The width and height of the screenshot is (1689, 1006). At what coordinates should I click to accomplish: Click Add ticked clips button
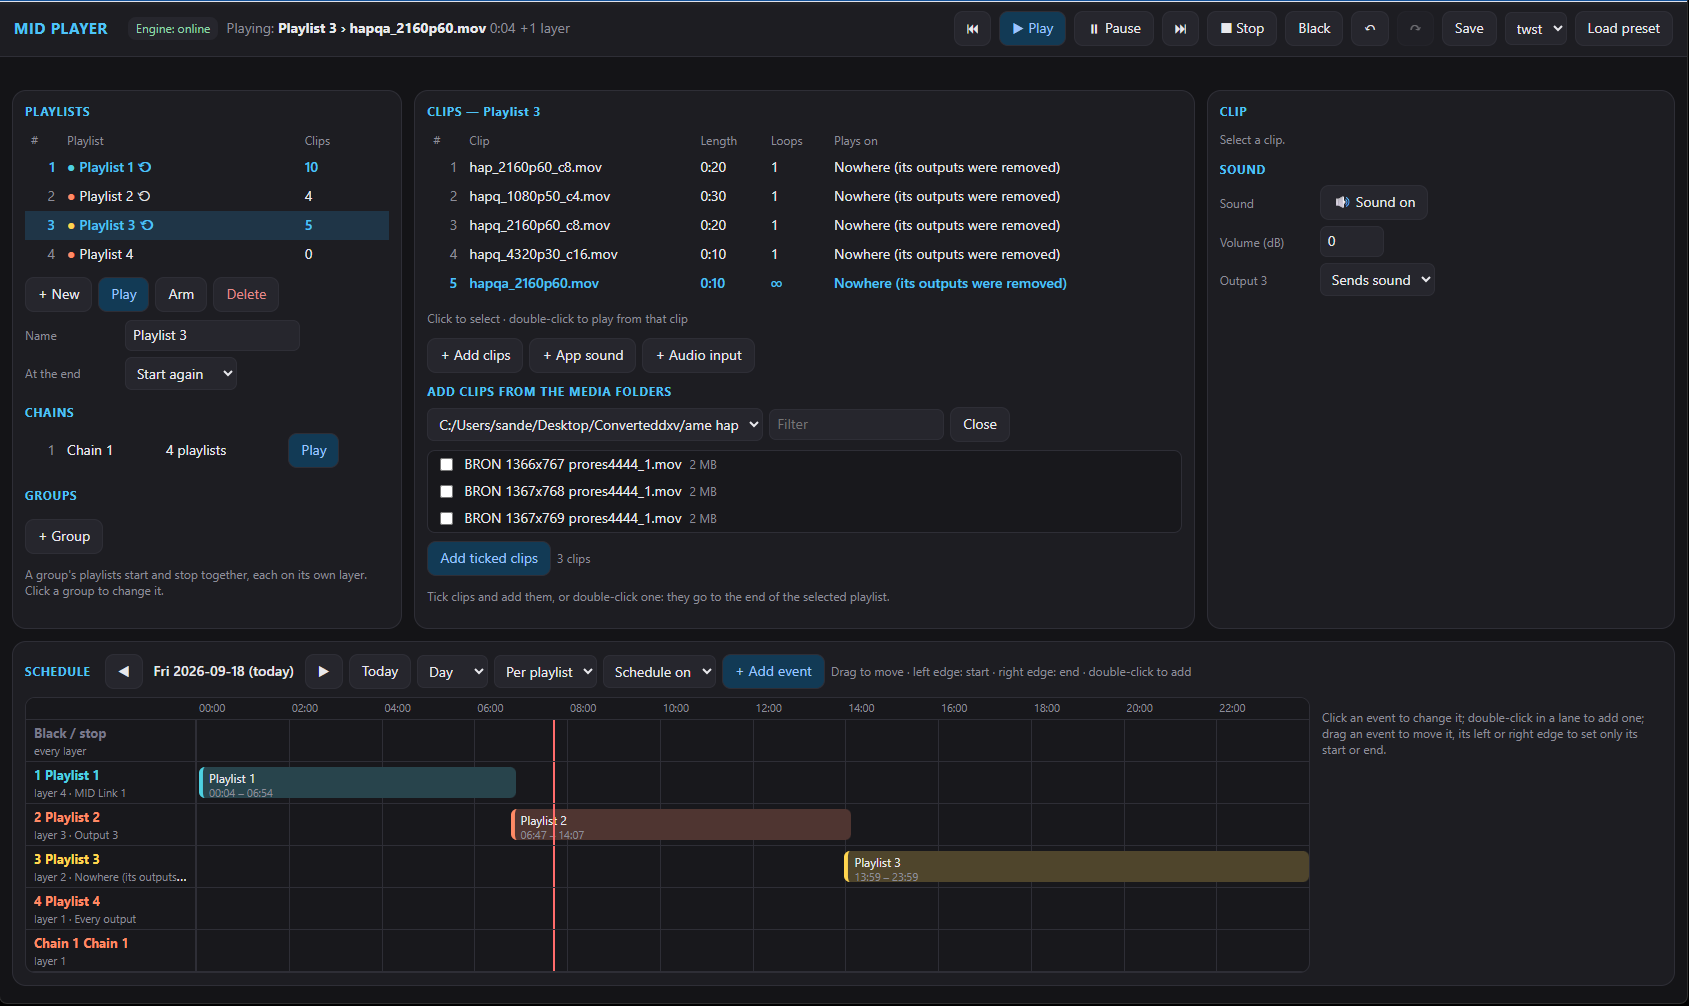(x=489, y=559)
